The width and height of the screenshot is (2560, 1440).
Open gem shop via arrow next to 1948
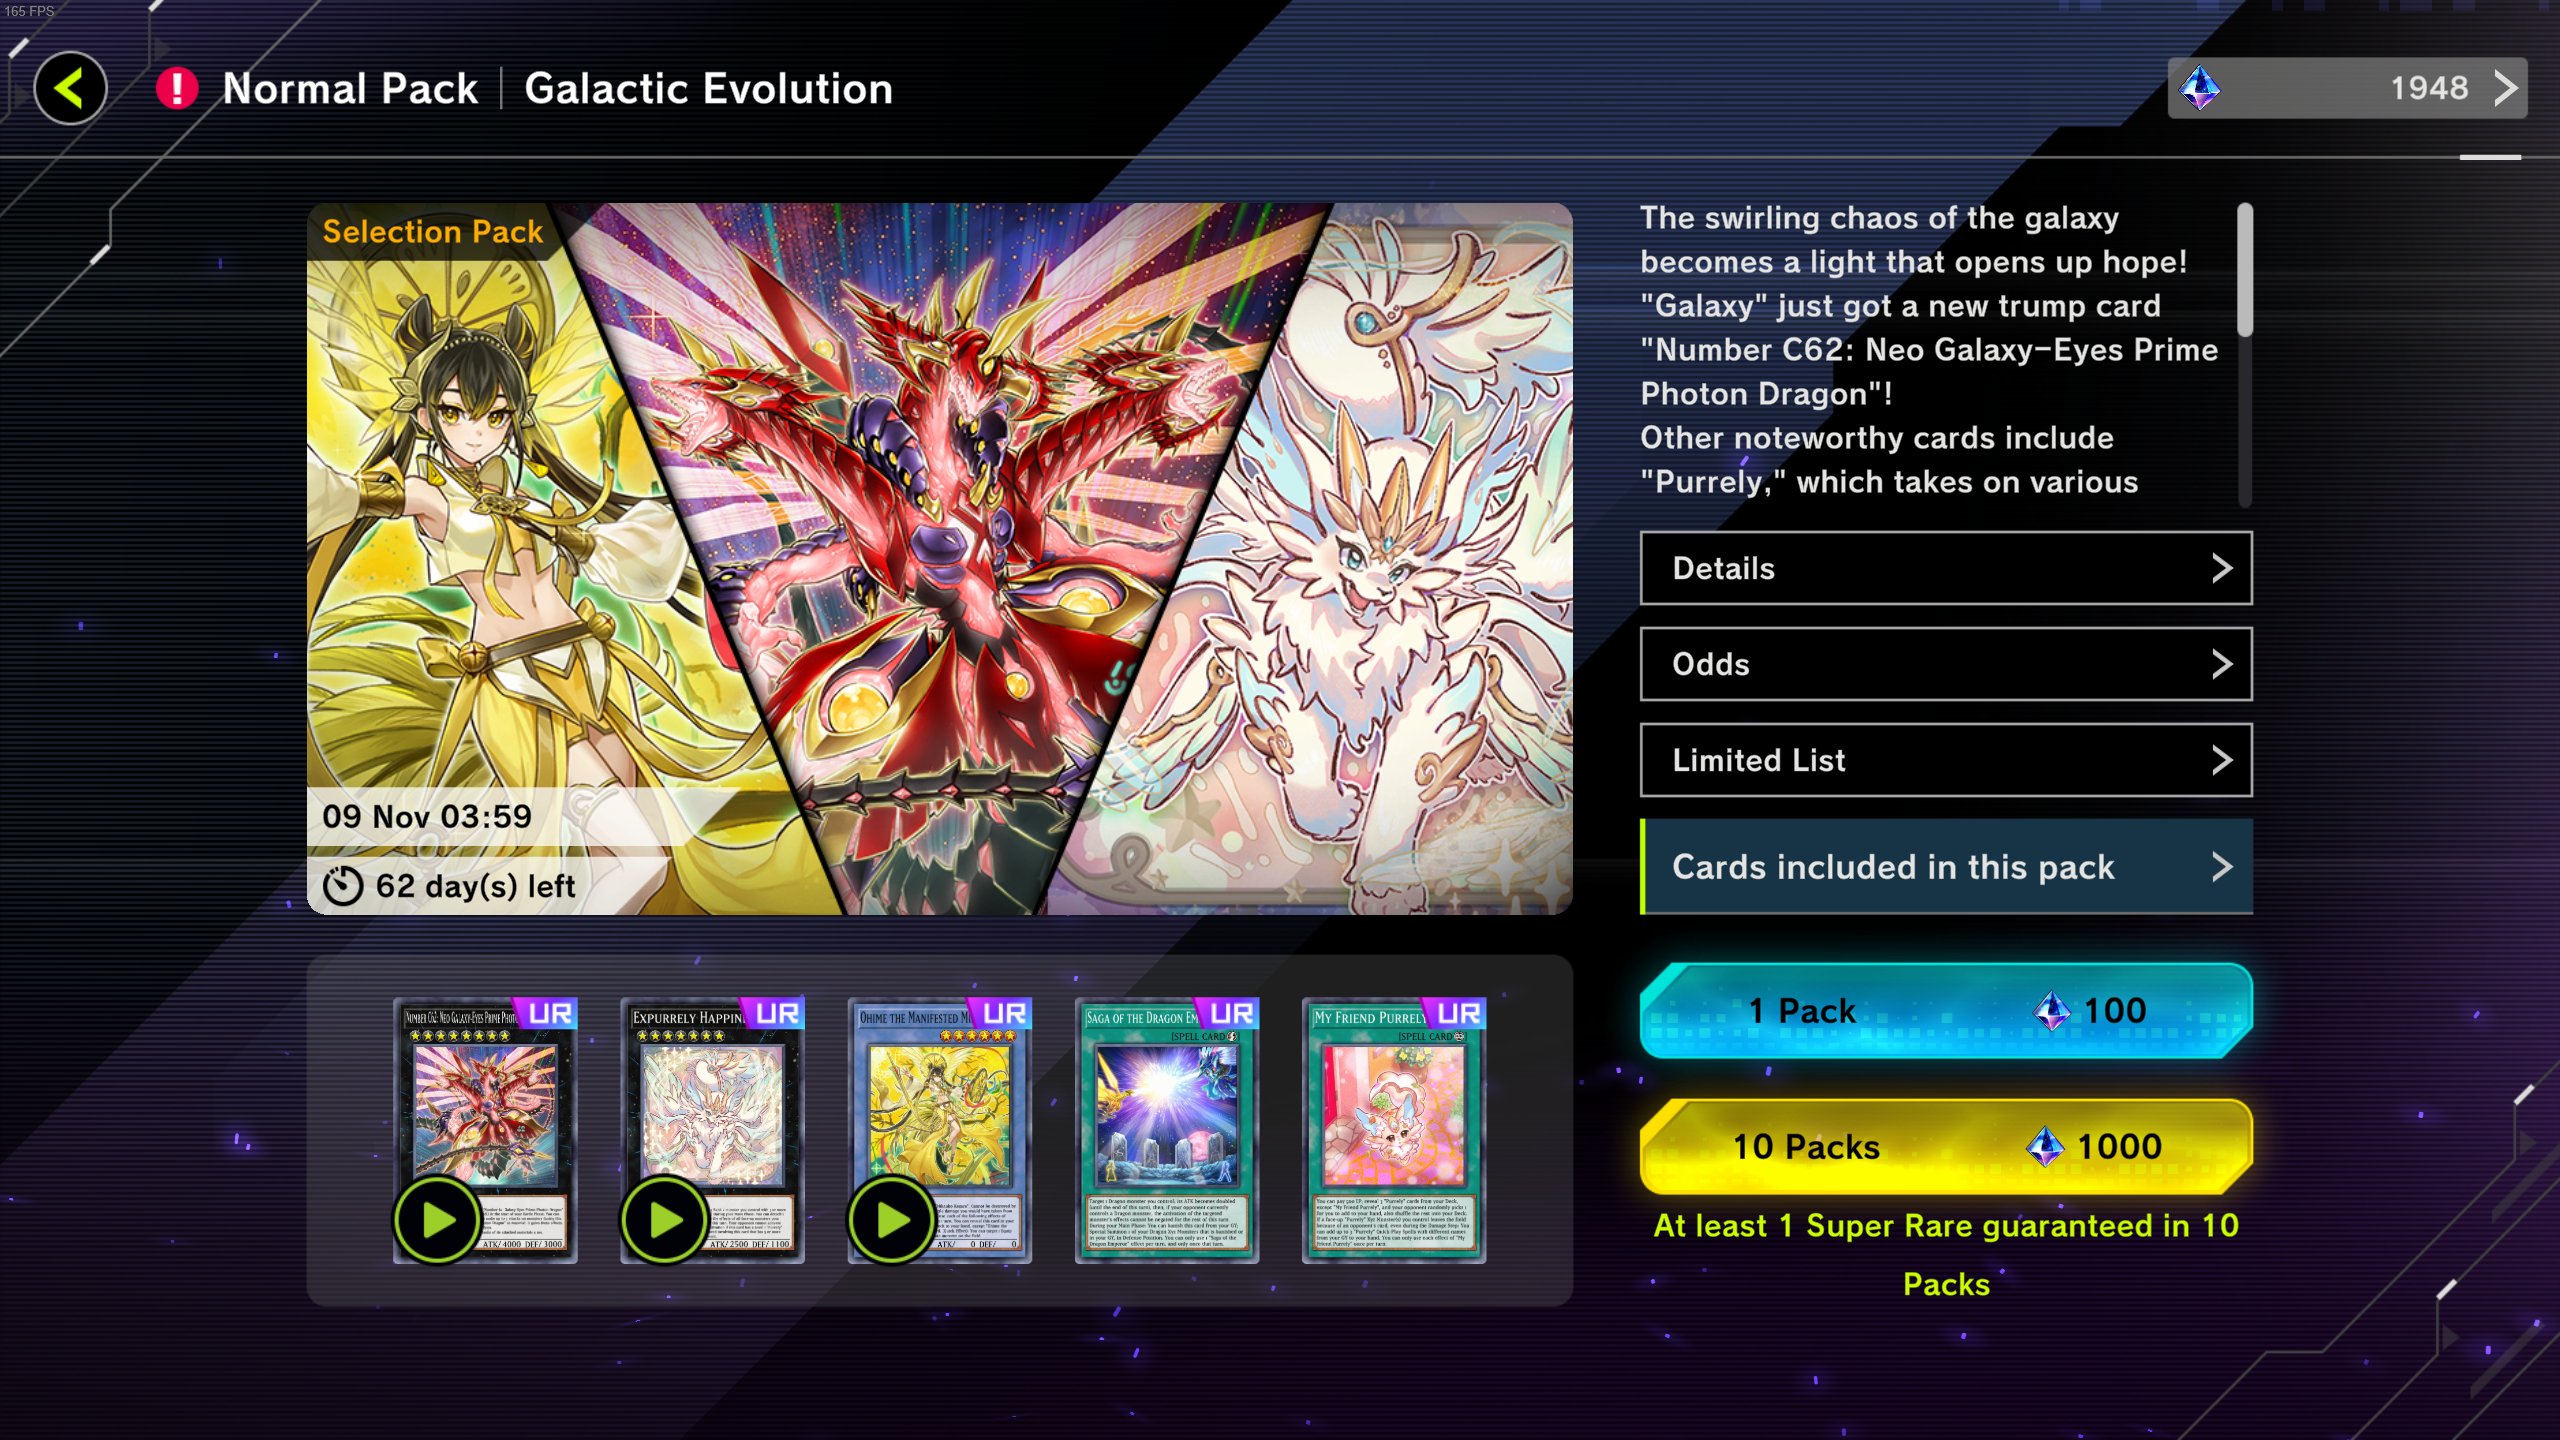2504,88
